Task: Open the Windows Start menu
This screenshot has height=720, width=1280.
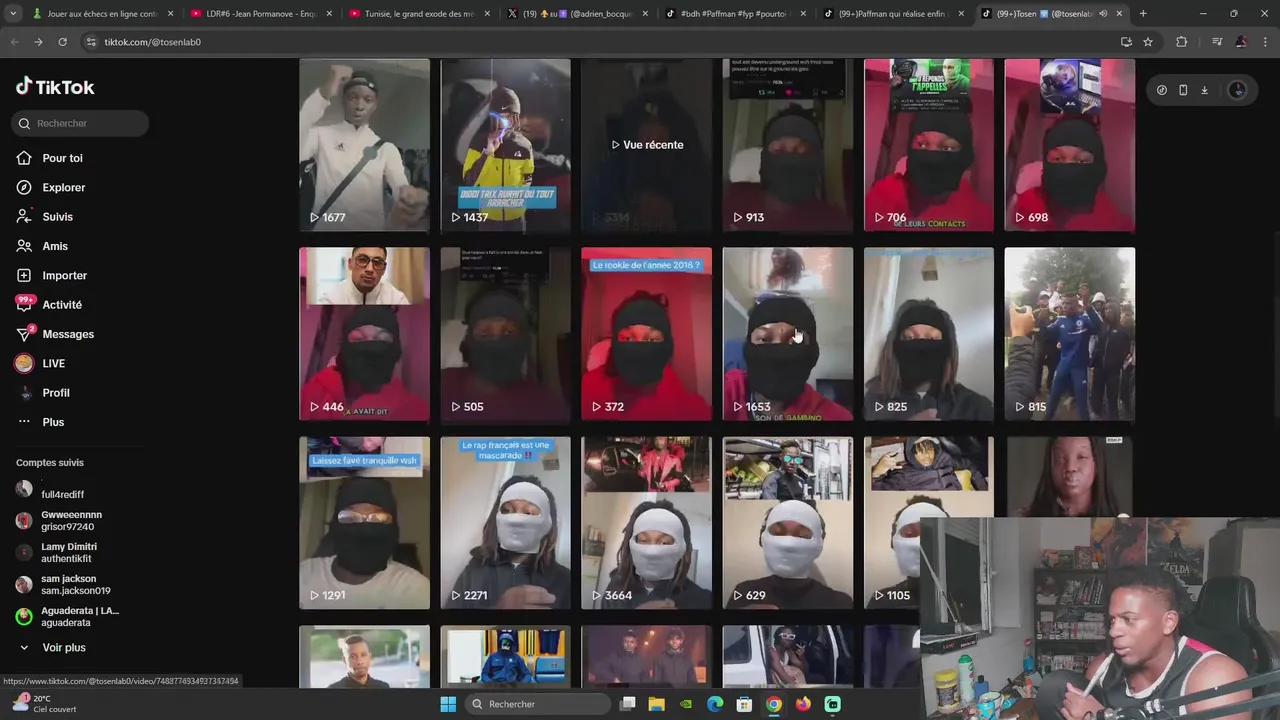Action: [448, 704]
